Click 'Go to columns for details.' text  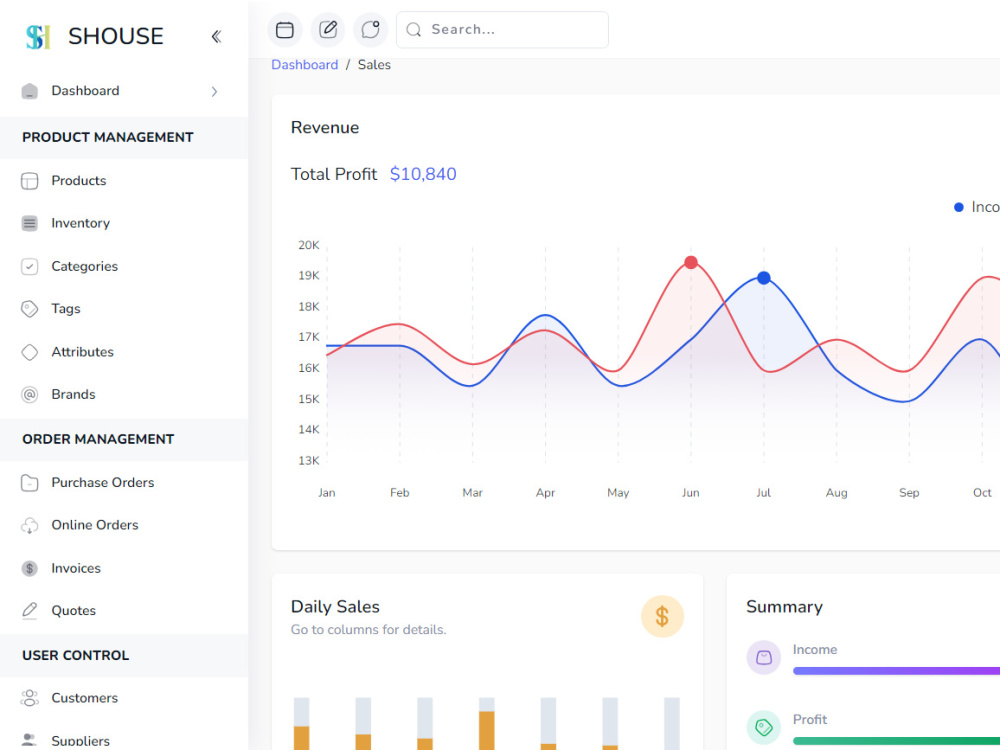click(369, 630)
